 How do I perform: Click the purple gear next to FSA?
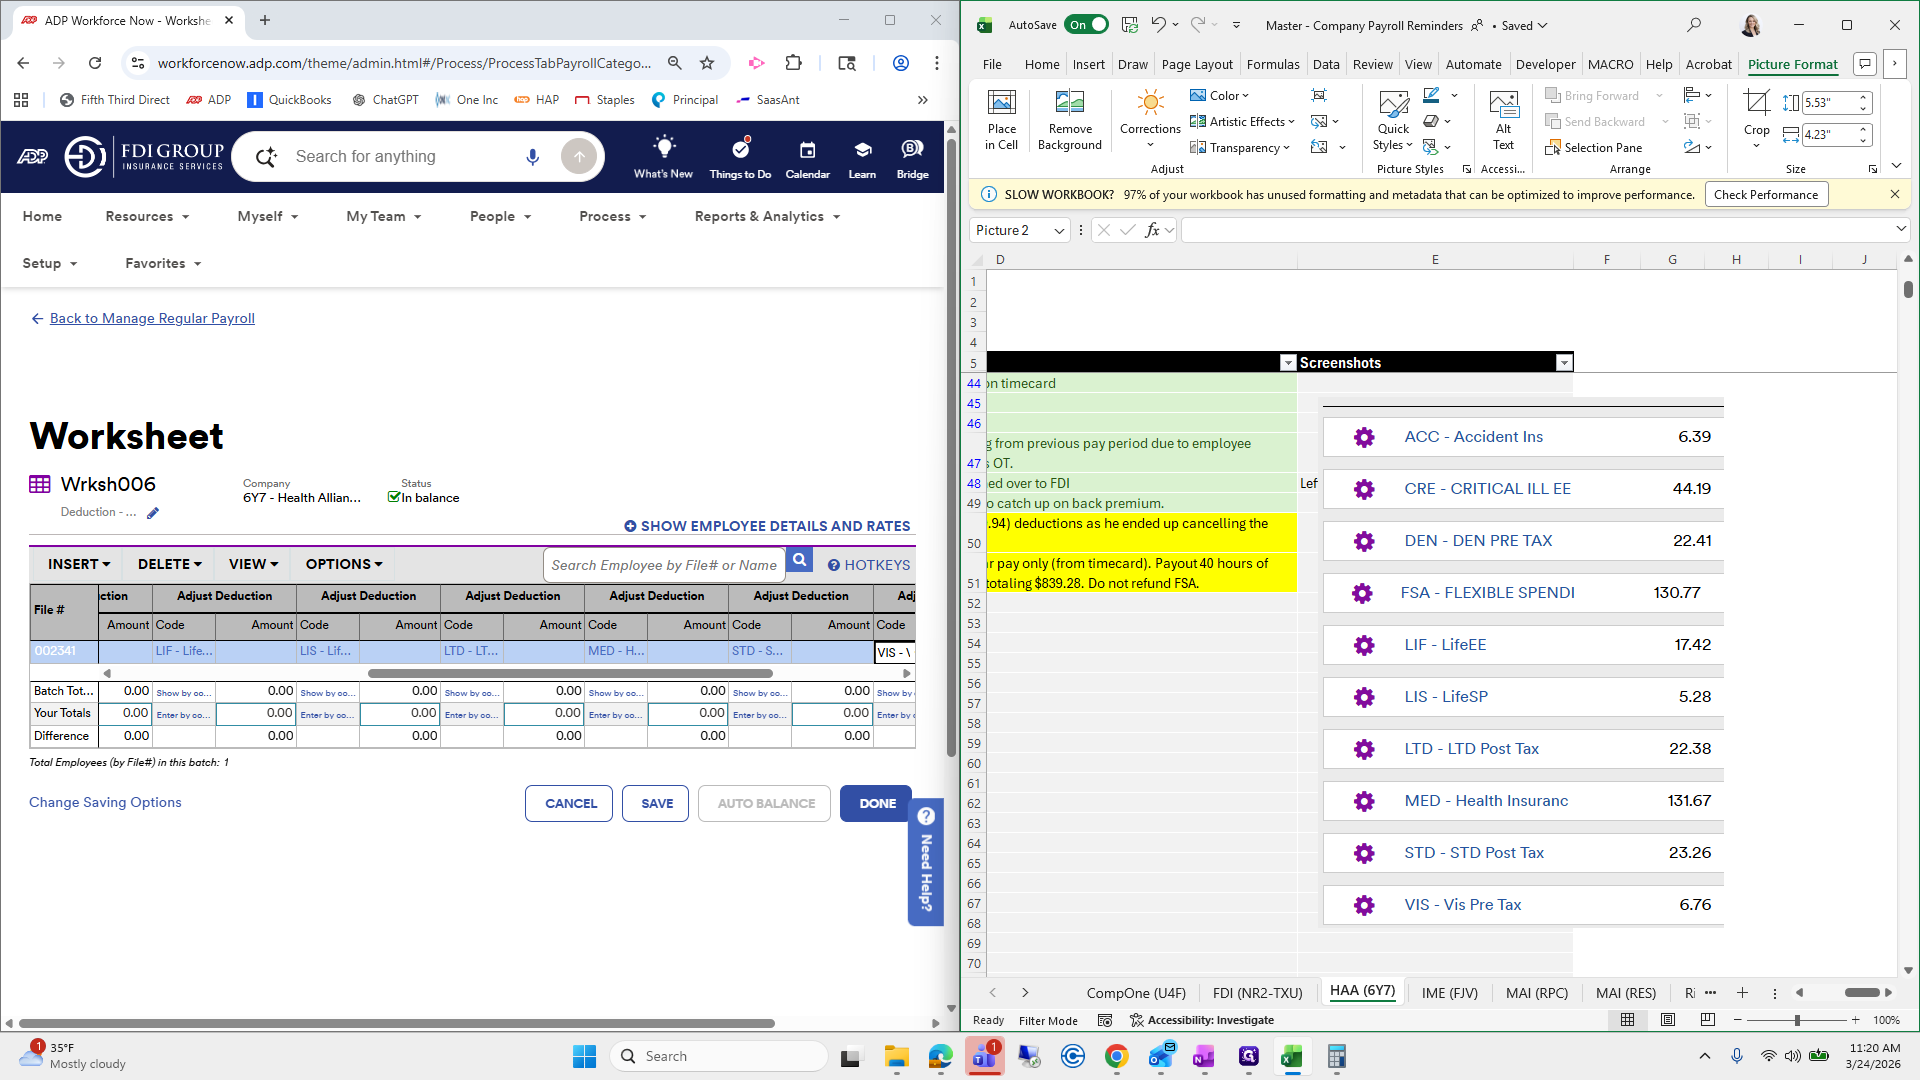tap(1362, 593)
